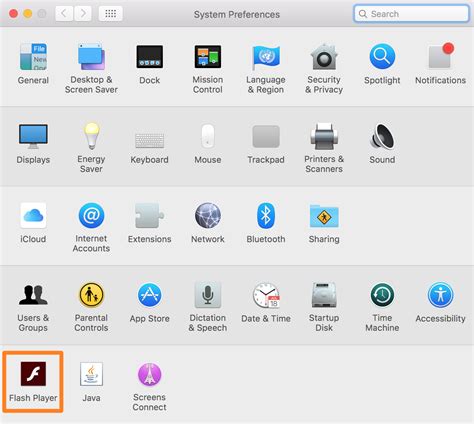This screenshot has width=474, height=424.
Task: Focus the Search field
Action: tap(411, 14)
